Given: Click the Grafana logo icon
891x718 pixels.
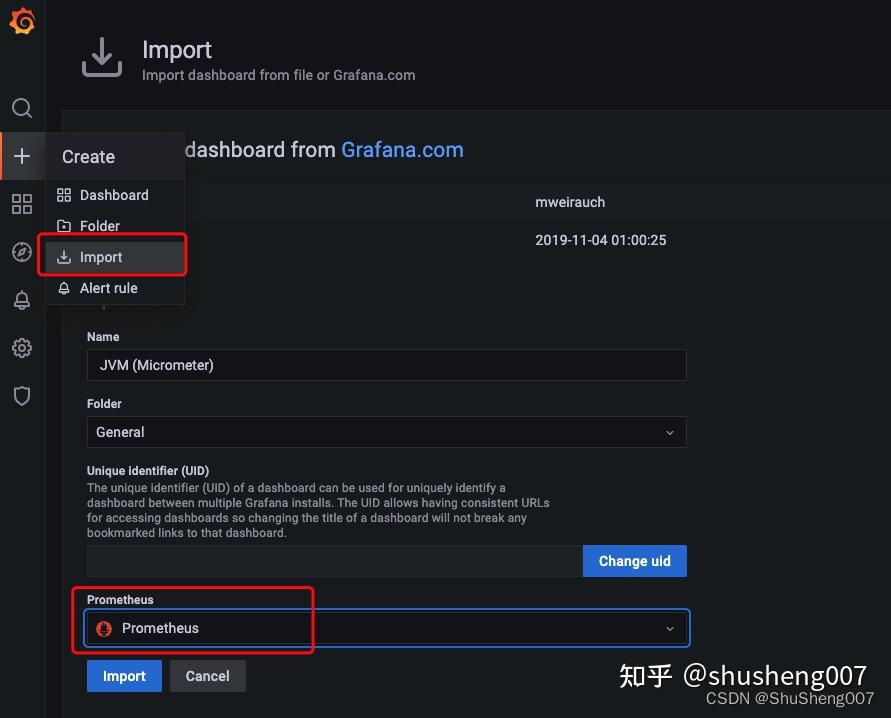Looking at the screenshot, I should [x=21, y=22].
